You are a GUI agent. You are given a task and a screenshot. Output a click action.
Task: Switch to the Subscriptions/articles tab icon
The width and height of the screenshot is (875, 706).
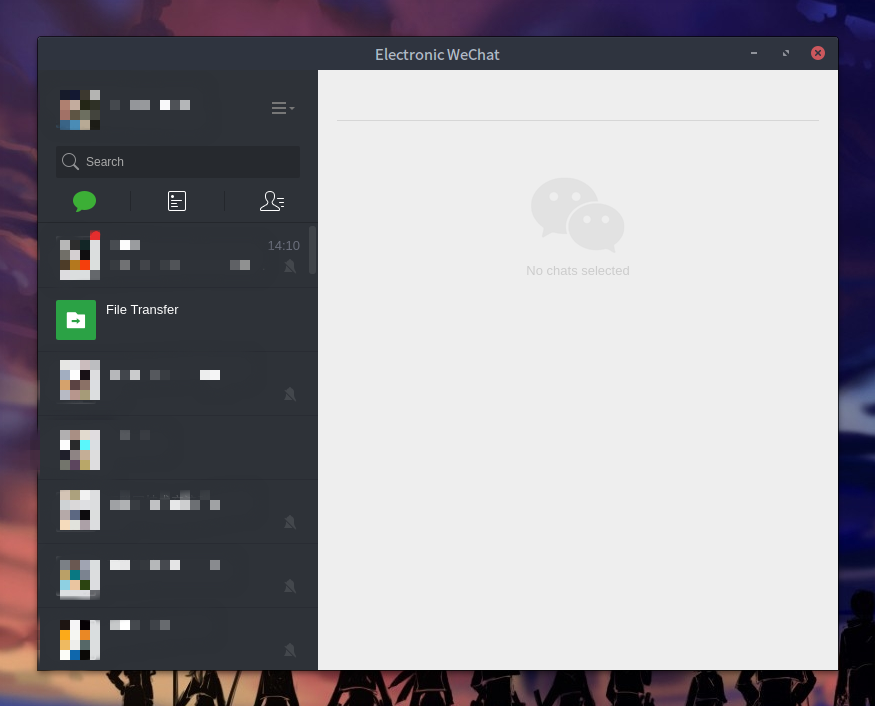[177, 201]
